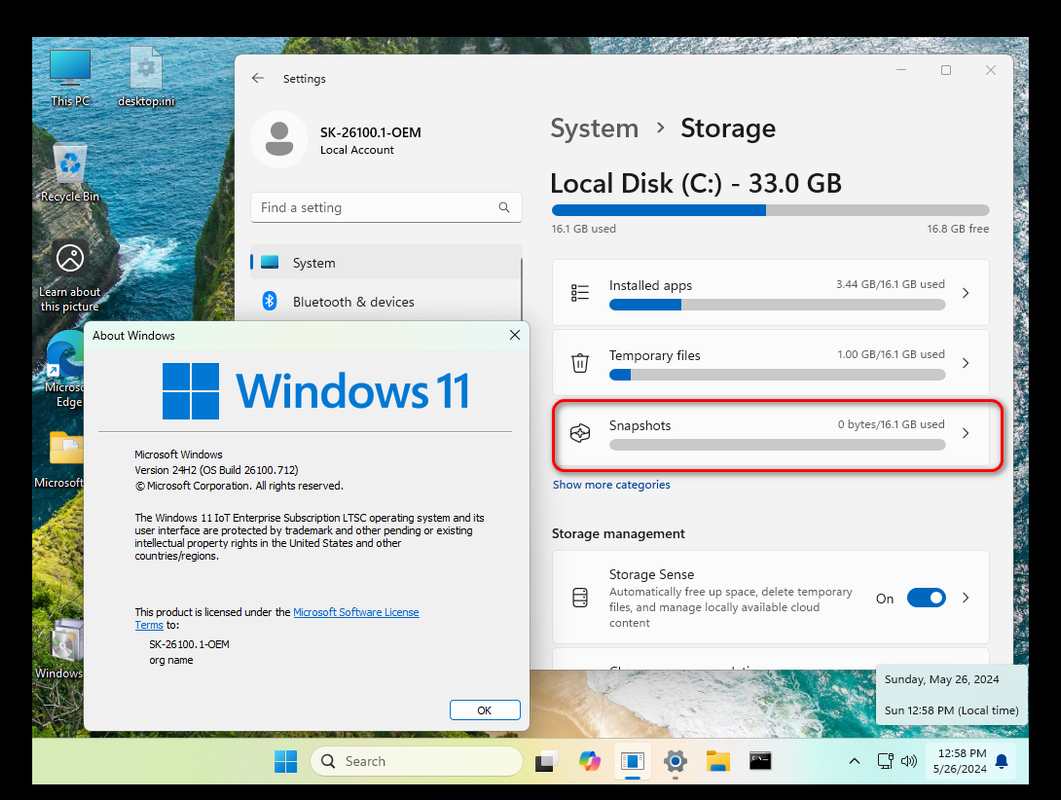Click the Settings back arrow
The height and width of the screenshot is (800, 1061).
[x=258, y=79]
